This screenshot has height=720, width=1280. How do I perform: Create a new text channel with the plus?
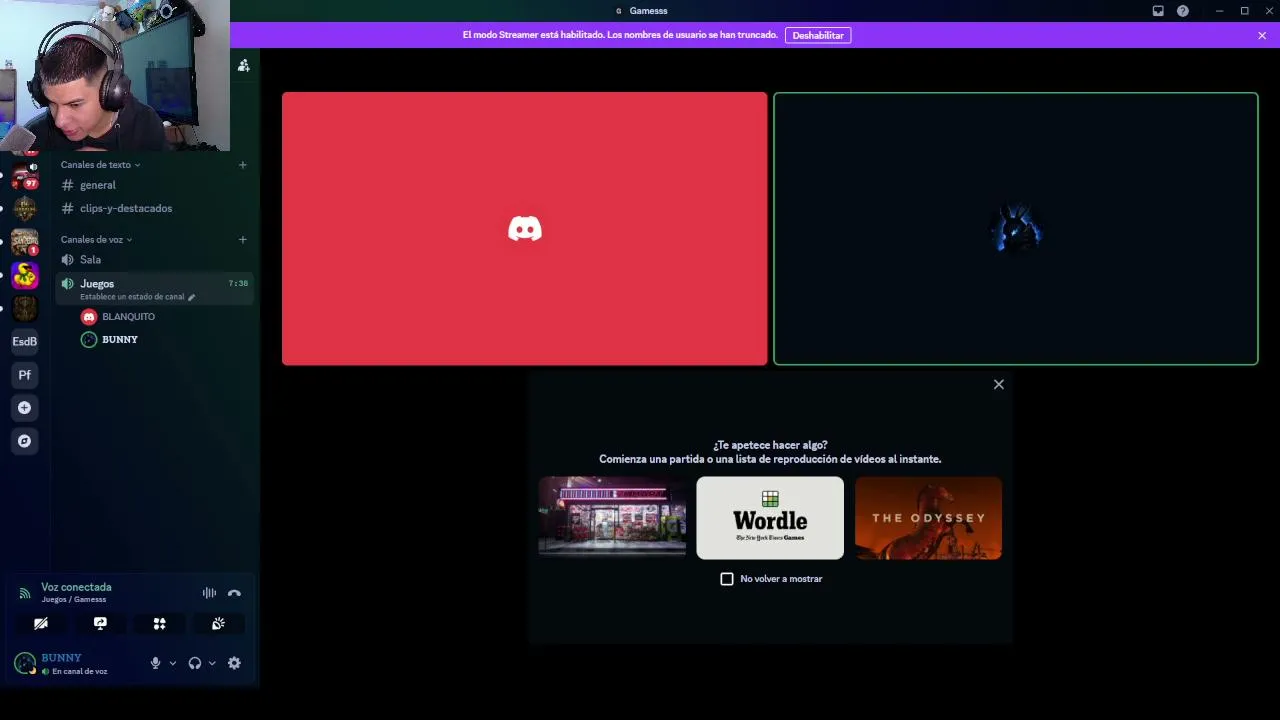point(242,165)
